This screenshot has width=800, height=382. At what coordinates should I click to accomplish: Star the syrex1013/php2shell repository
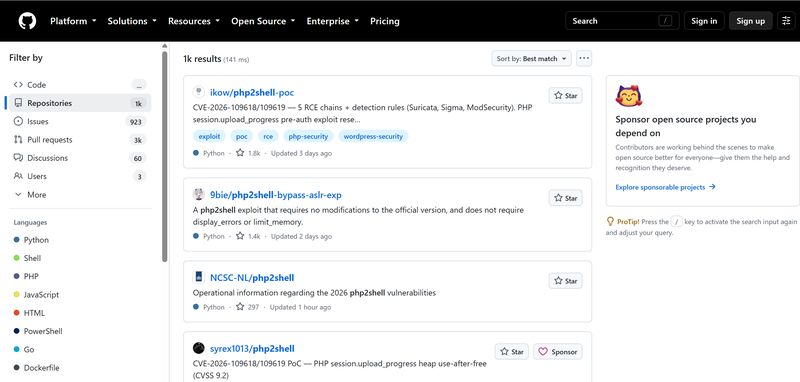512,351
